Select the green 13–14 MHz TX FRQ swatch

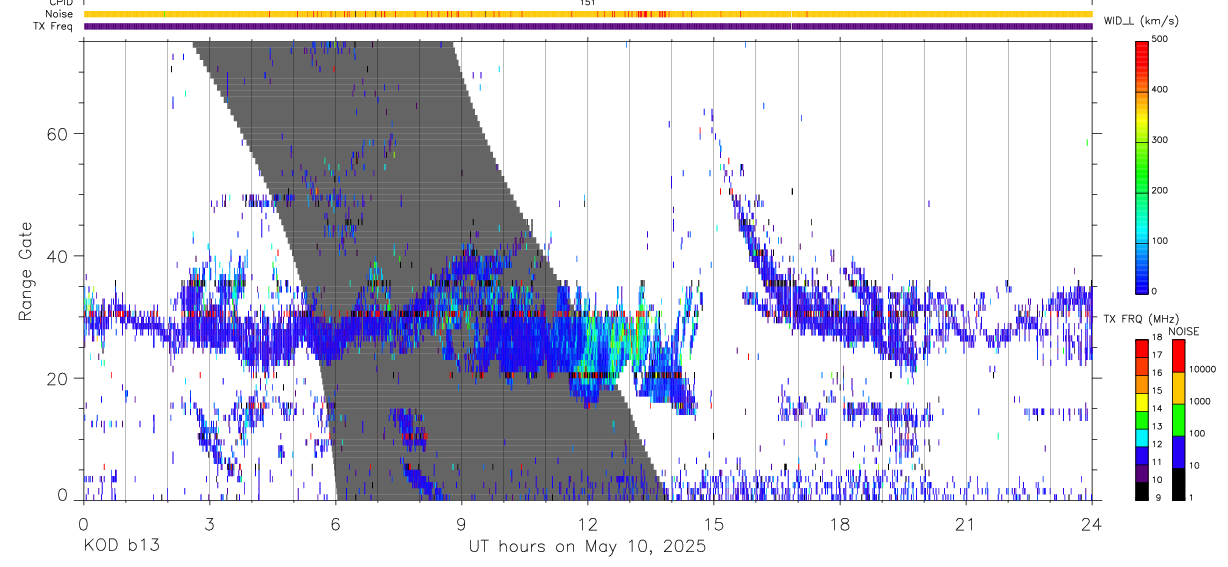[x=1142, y=420]
